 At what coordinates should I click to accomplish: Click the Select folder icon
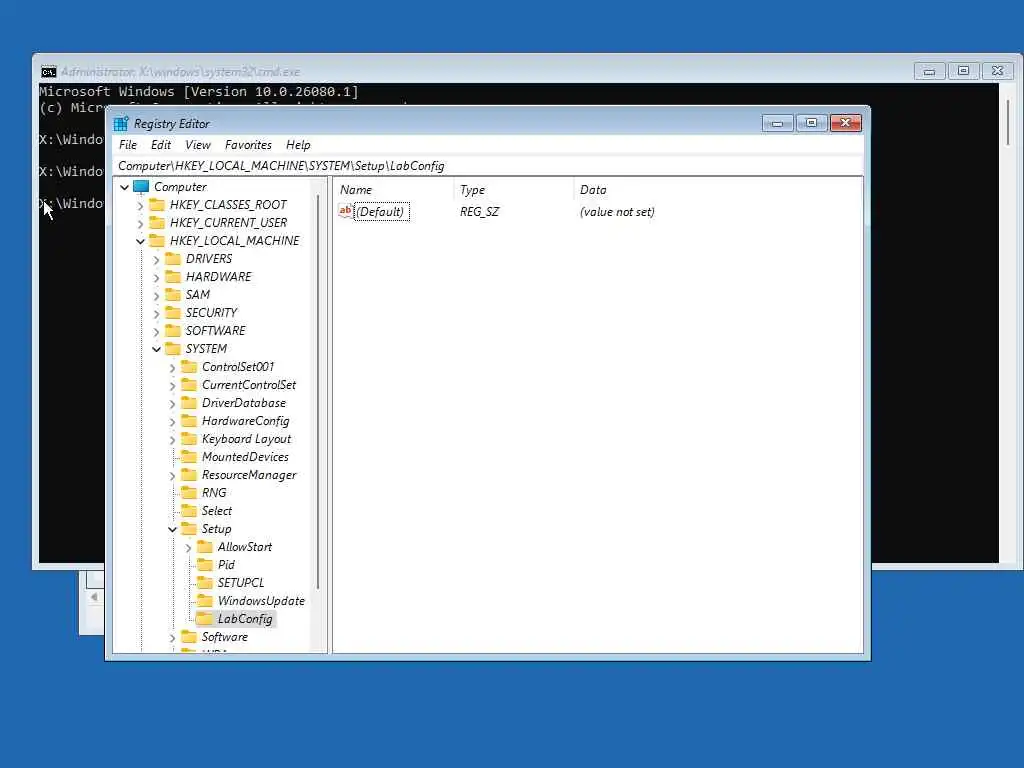(189, 511)
